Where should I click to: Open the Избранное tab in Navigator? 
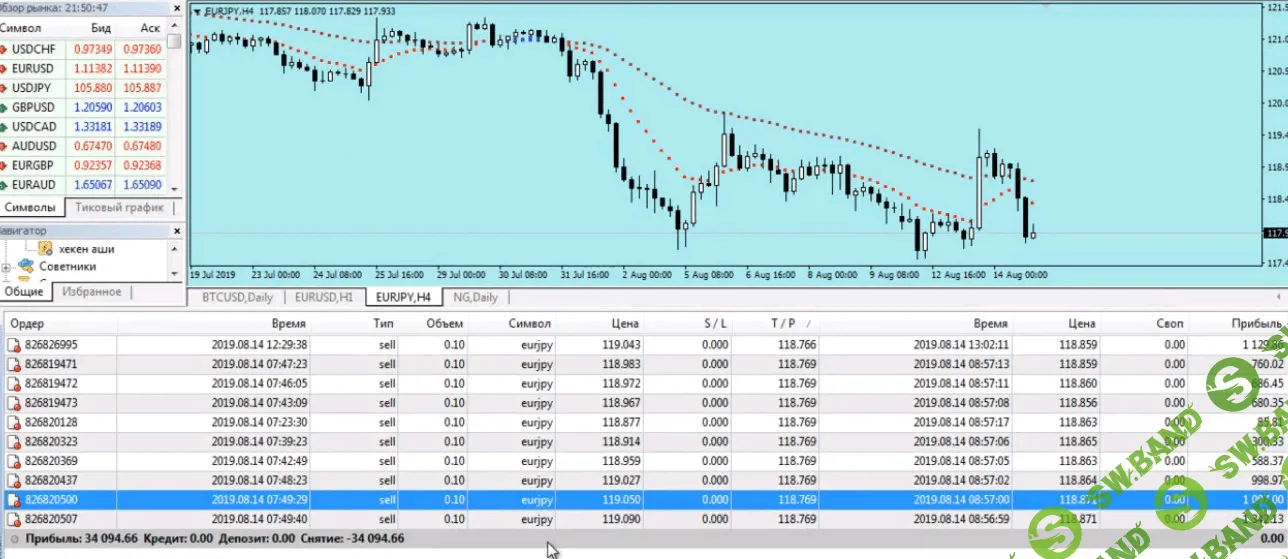[91, 292]
